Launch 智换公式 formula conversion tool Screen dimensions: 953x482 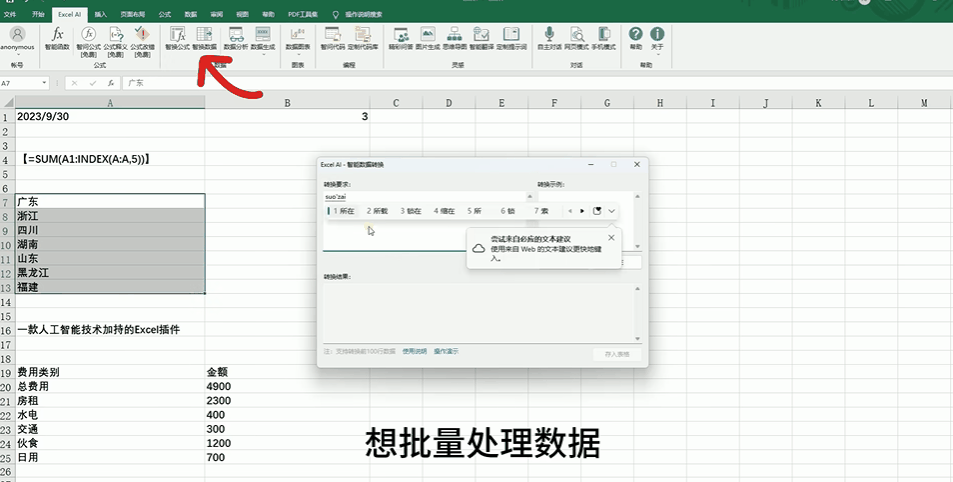(x=177, y=34)
